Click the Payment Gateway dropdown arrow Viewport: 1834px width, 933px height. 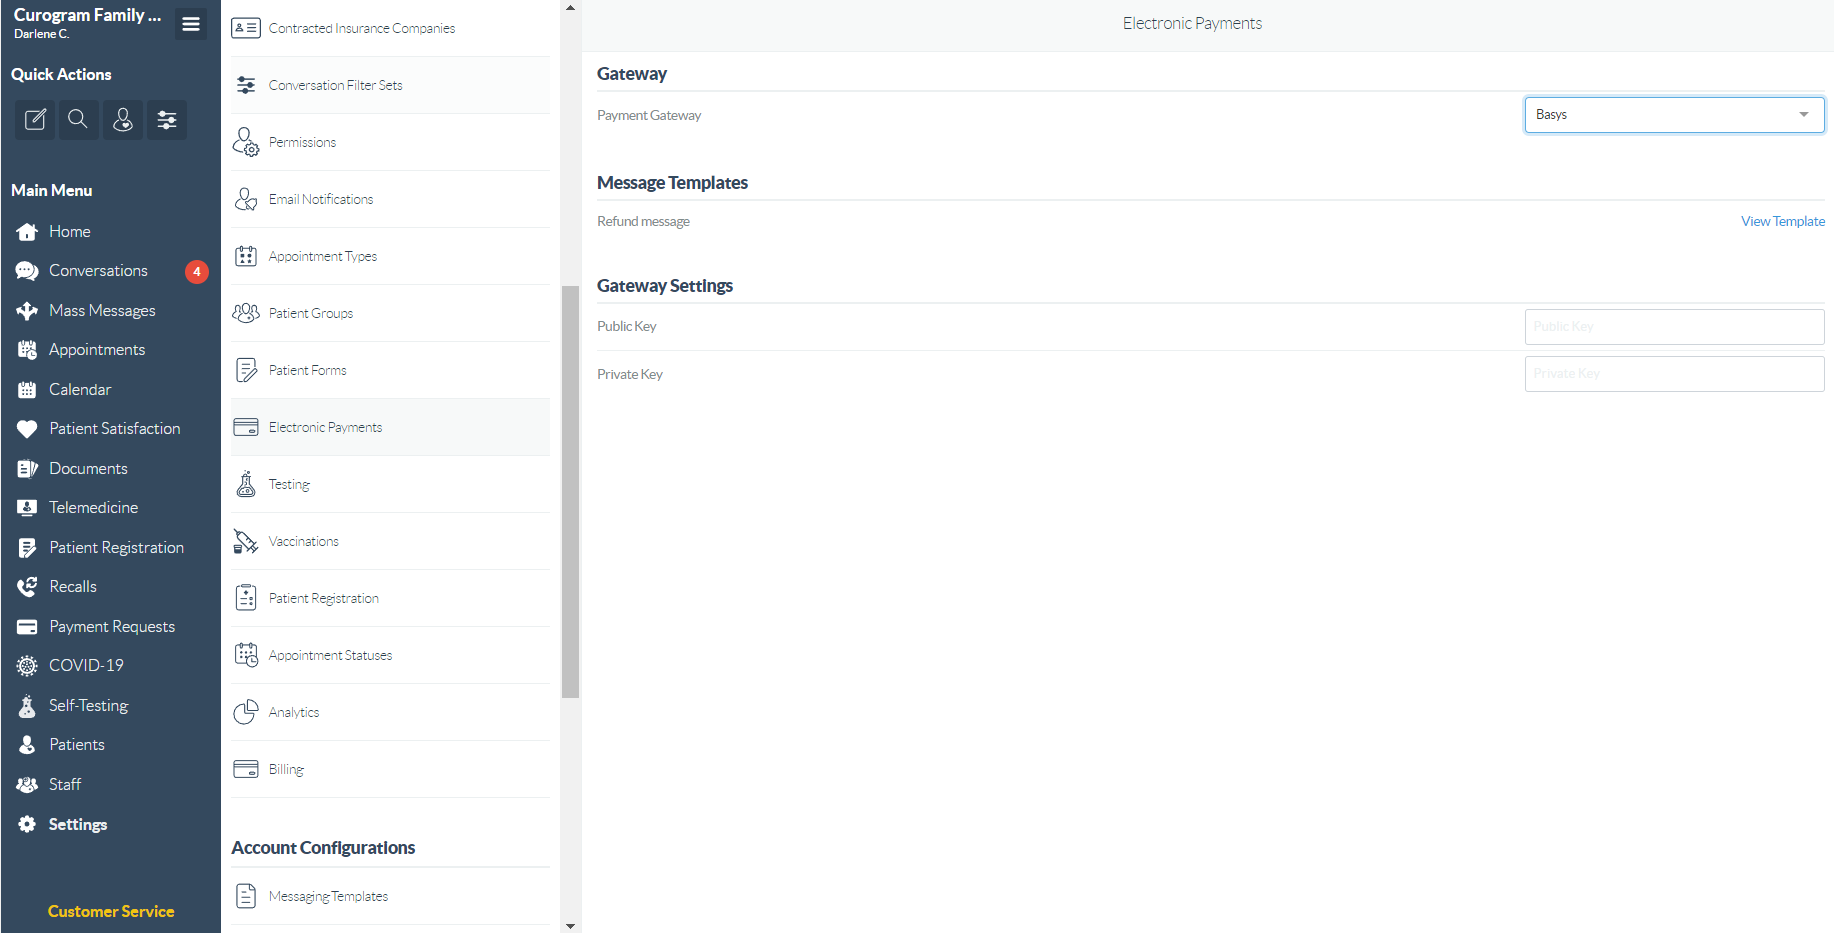[1804, 115]
